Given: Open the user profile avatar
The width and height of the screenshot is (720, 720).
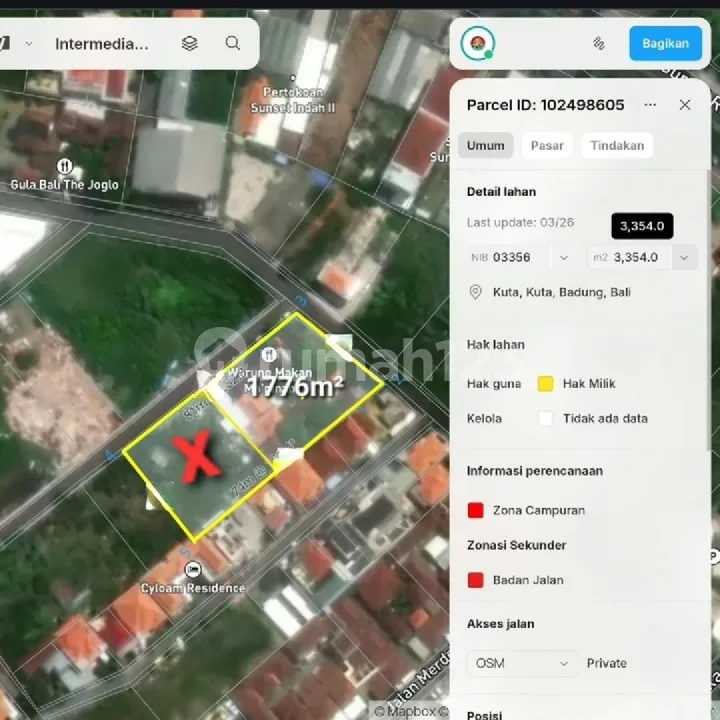Looking at the screenshot, I should (478, 44).
